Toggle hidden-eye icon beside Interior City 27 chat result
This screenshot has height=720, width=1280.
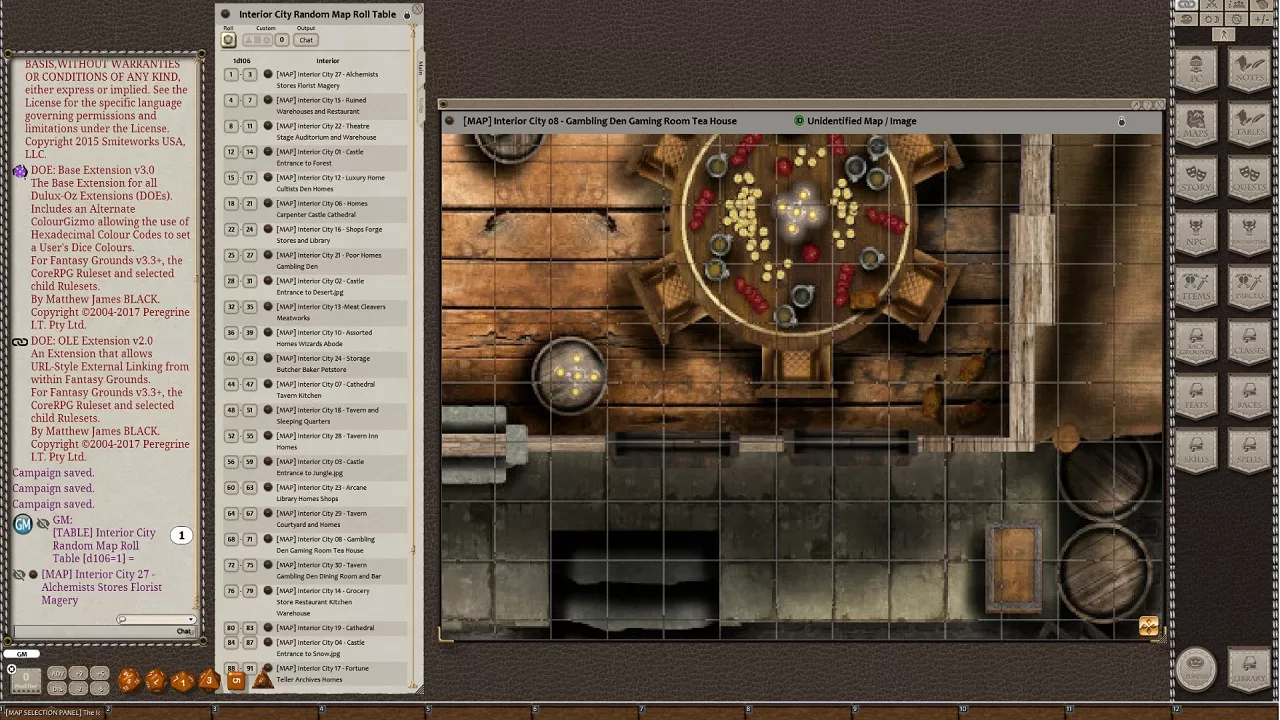tap(19, 575)
